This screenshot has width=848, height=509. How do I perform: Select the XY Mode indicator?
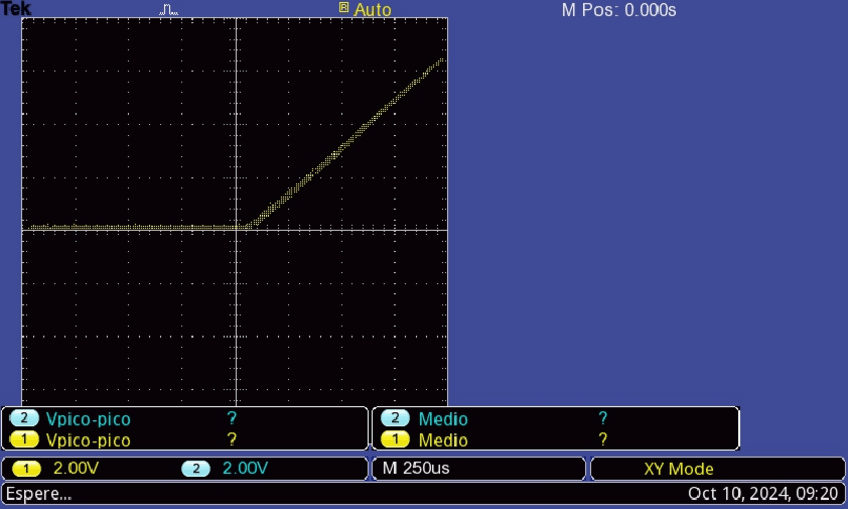678,468
